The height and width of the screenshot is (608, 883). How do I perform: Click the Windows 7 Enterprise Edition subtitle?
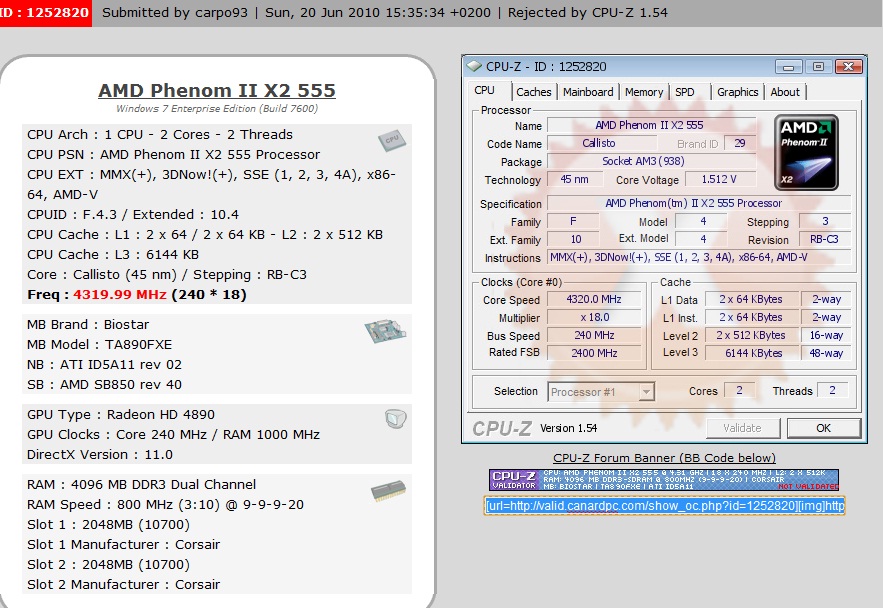[x=217, y=108]
